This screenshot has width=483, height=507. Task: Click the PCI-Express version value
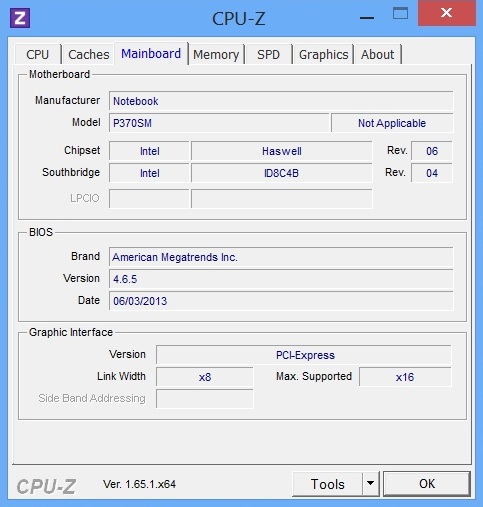pos(304,355)
